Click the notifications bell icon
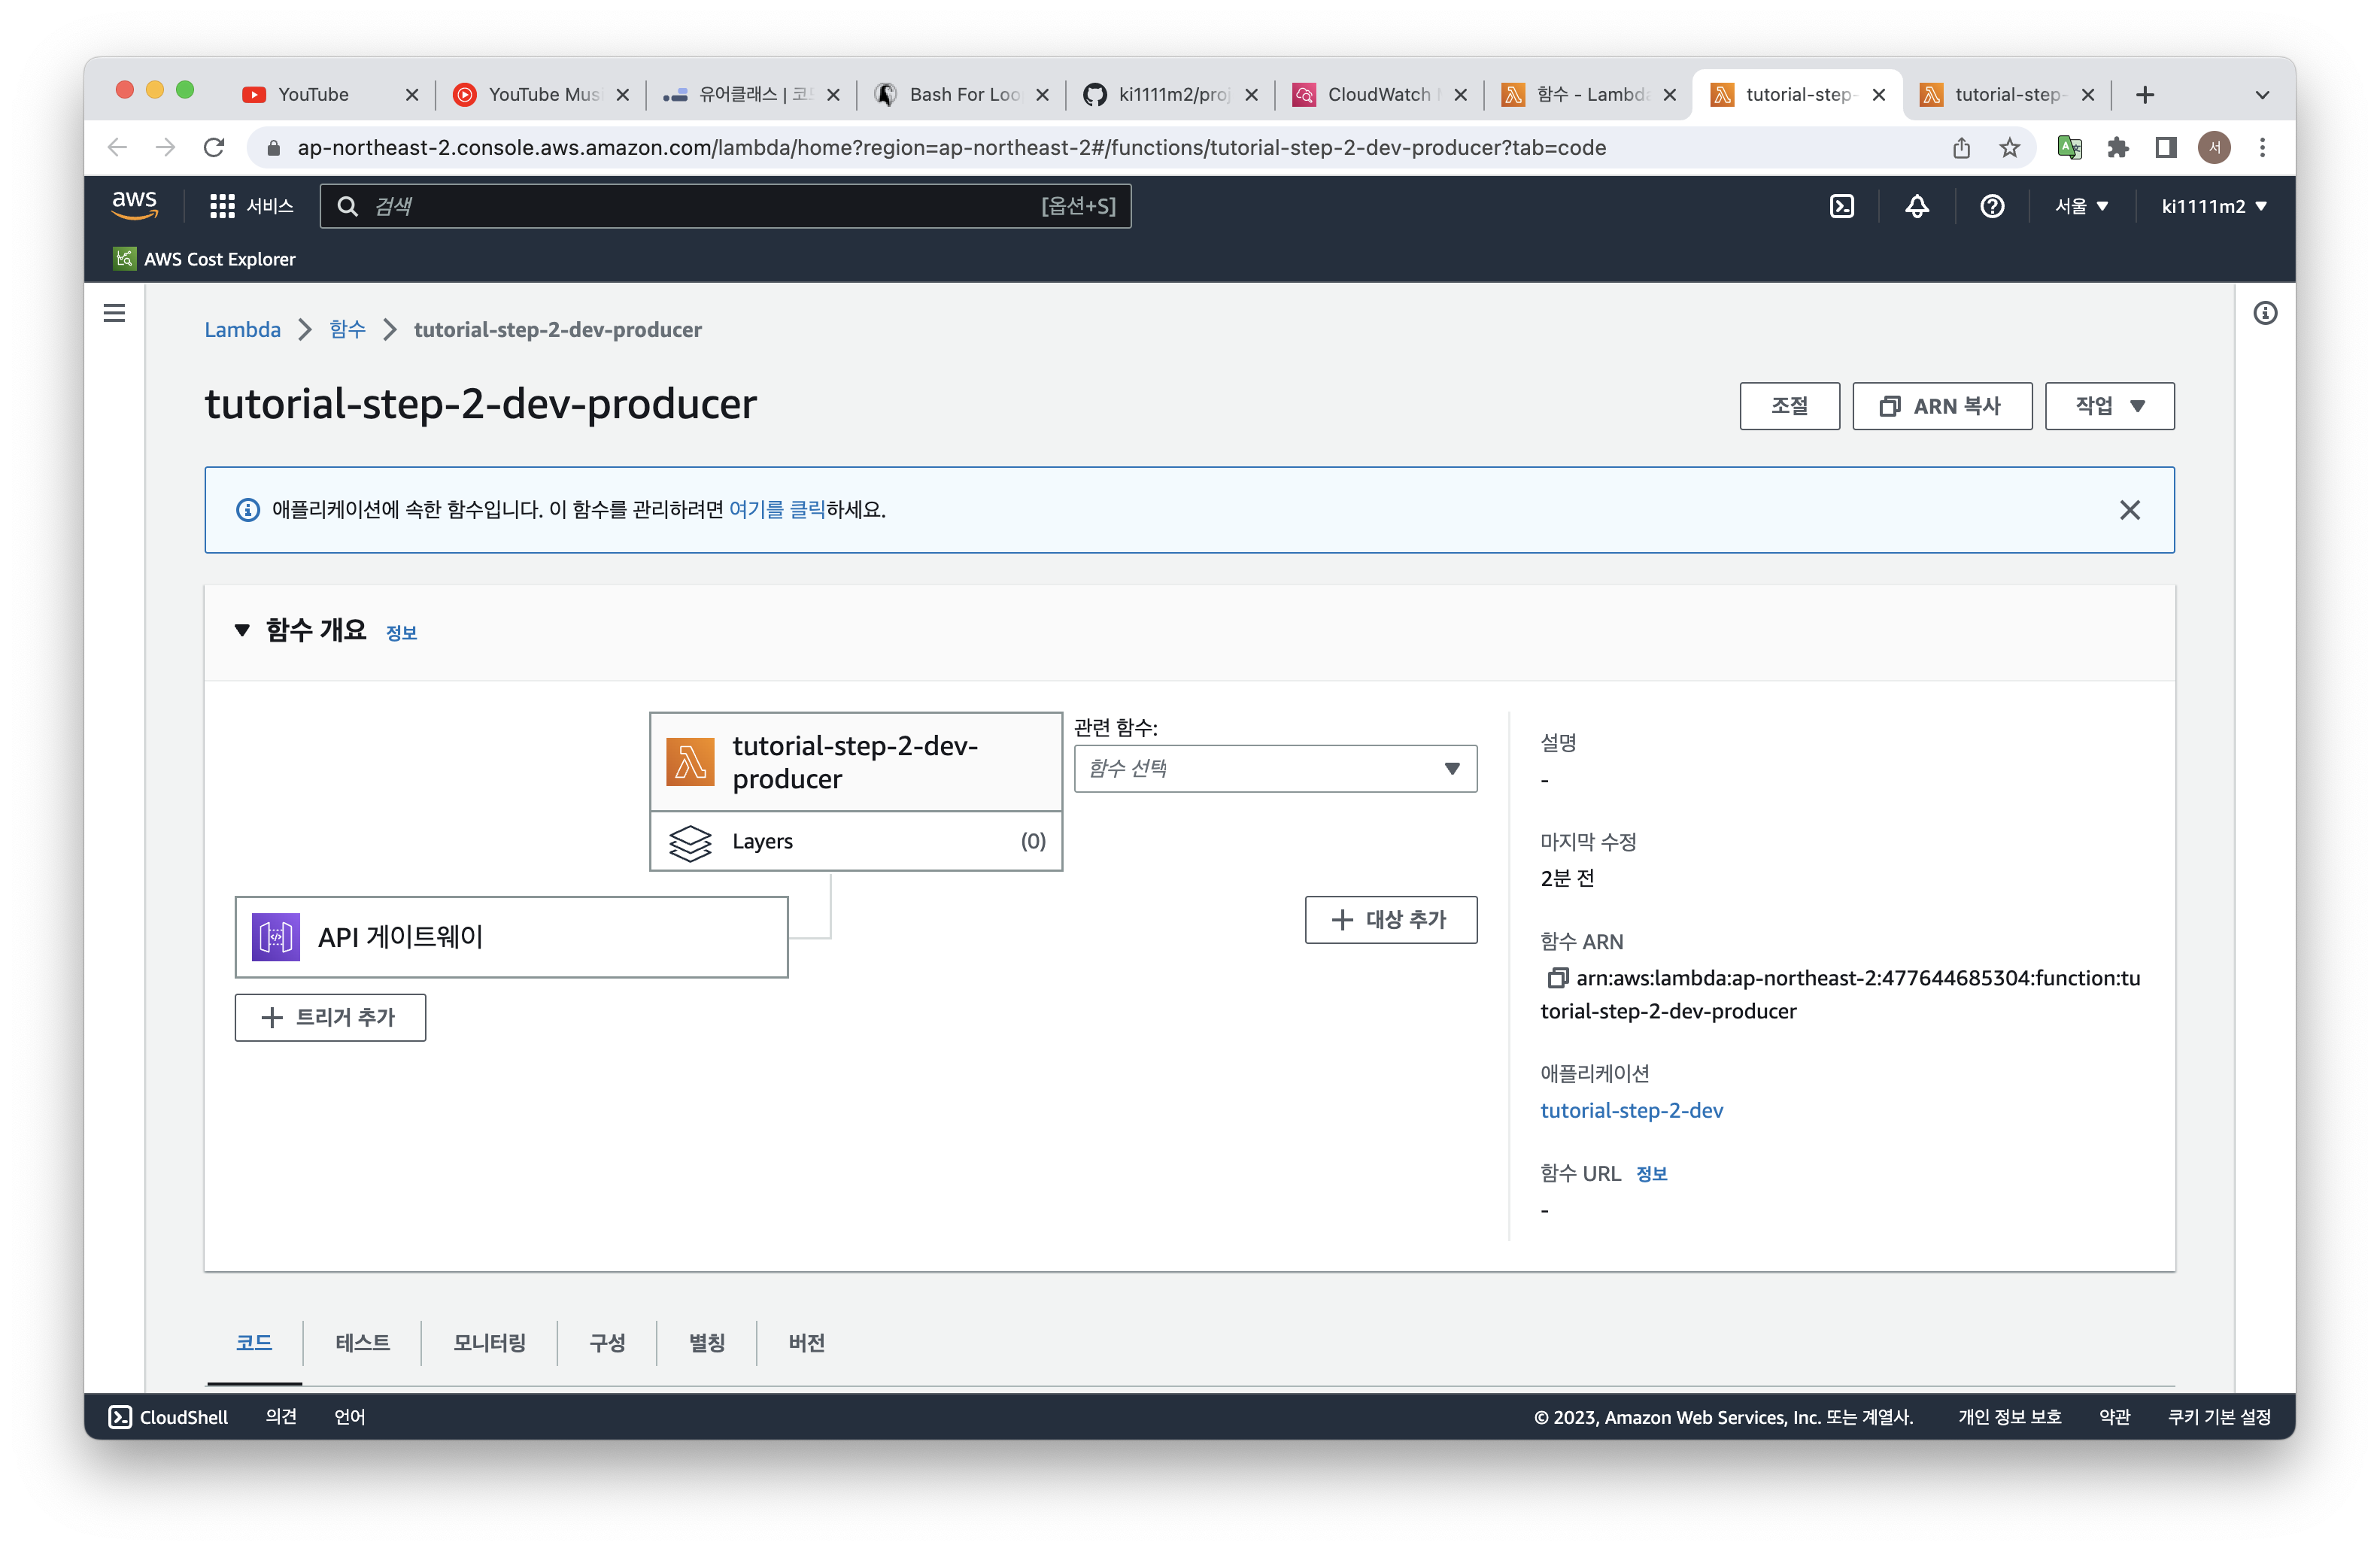This screenshot has height=1551, width=2380. click(x=1916, y=206)
